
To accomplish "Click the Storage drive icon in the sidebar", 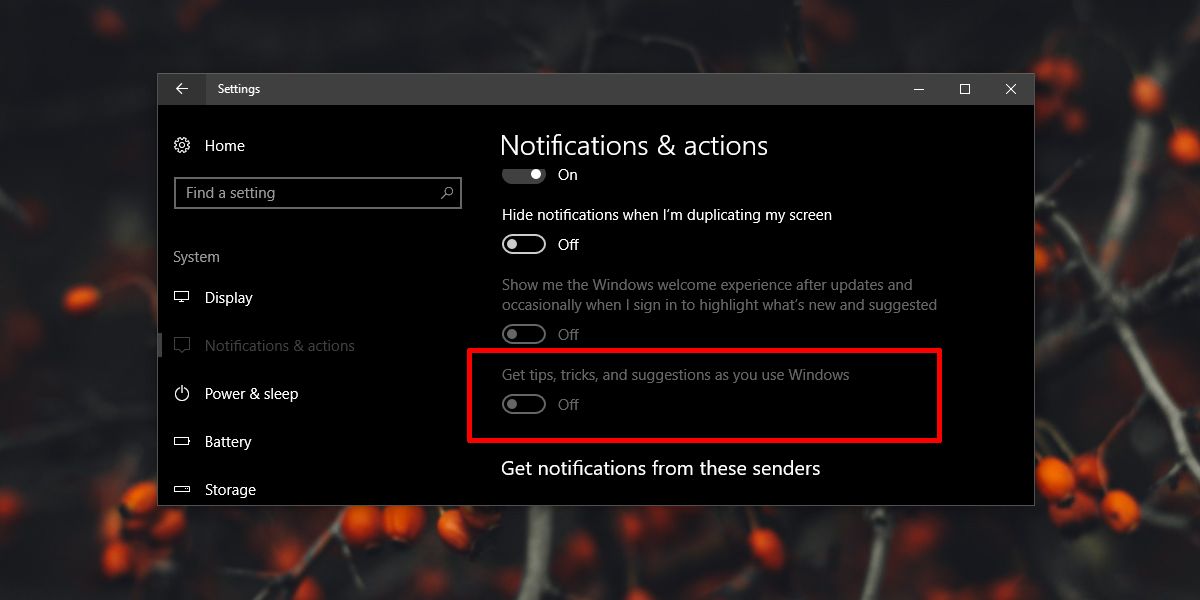I will (x=182, y=489).
